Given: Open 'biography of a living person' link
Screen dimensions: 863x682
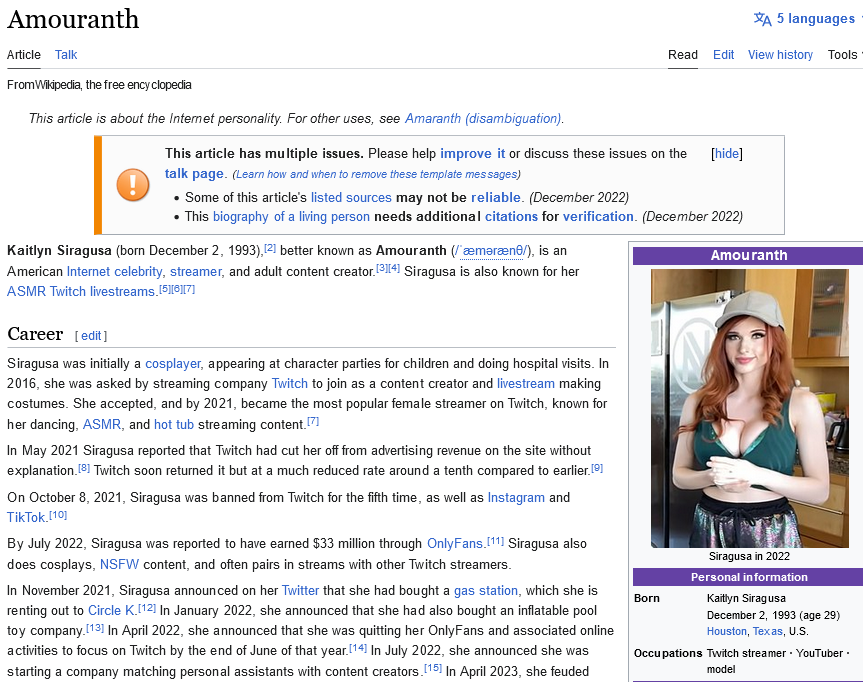Looking at the screenshot, I should [291, 217].
